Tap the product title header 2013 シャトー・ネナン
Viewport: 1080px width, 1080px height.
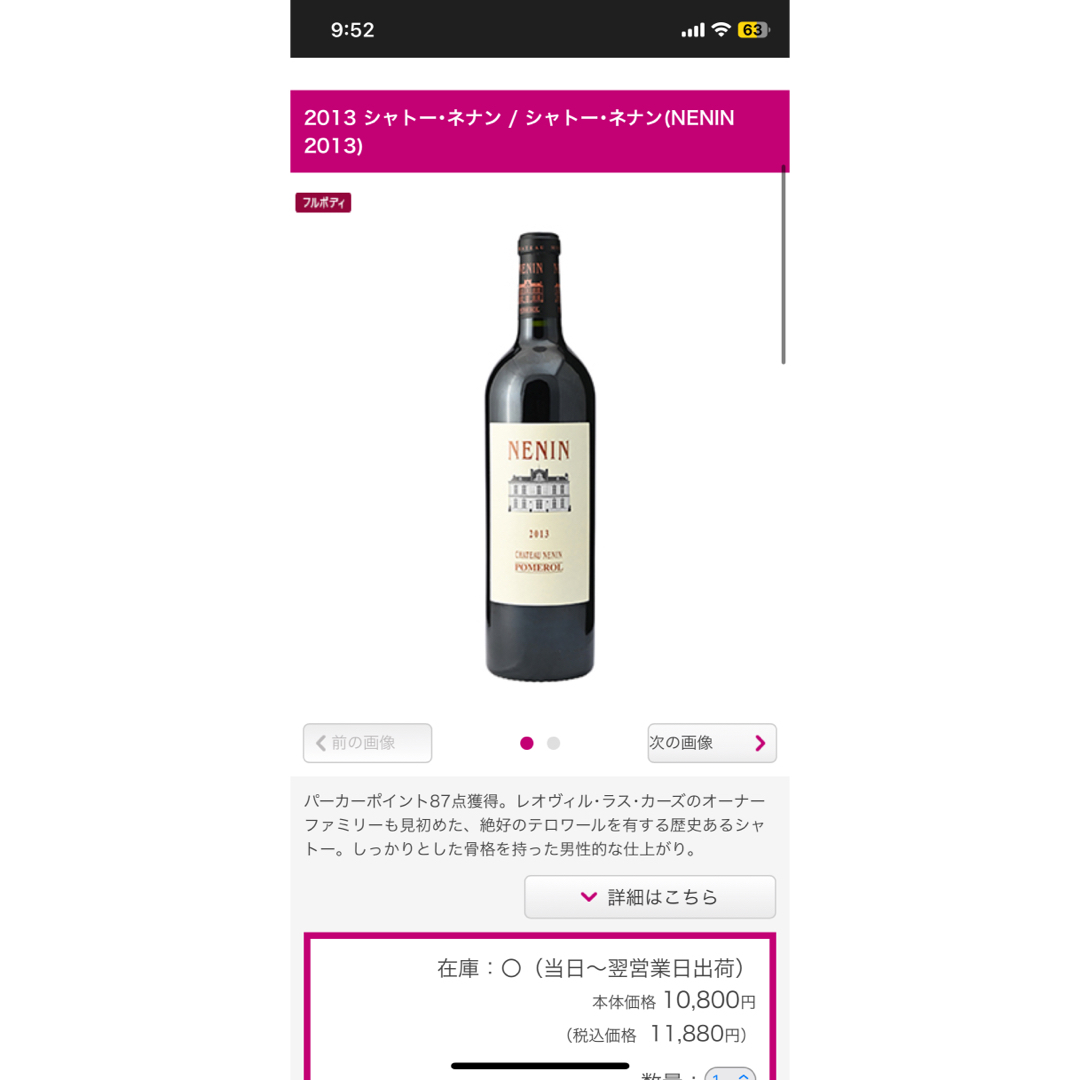click(539, 131)
